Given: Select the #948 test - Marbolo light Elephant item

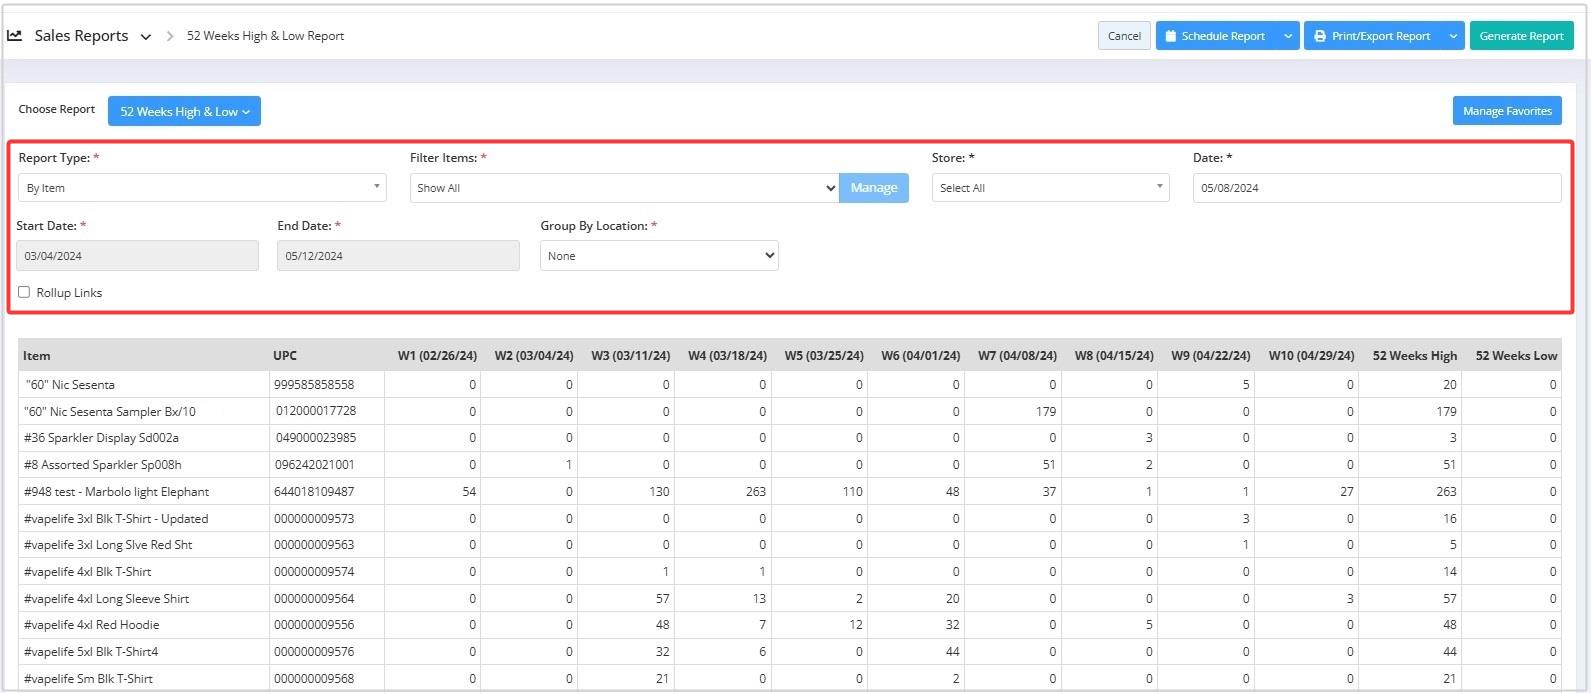Looking at the screenshot, I should (116, 492).
